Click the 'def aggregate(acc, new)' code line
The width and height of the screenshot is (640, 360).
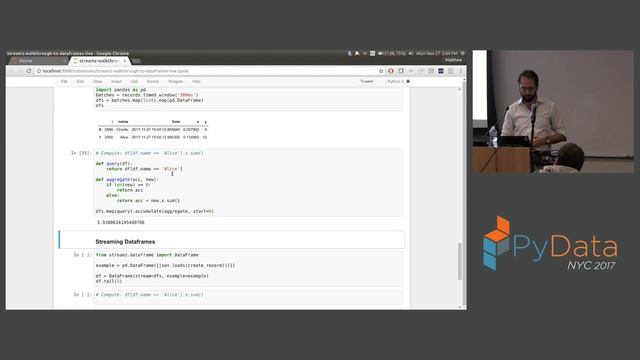tap(127, 180)
